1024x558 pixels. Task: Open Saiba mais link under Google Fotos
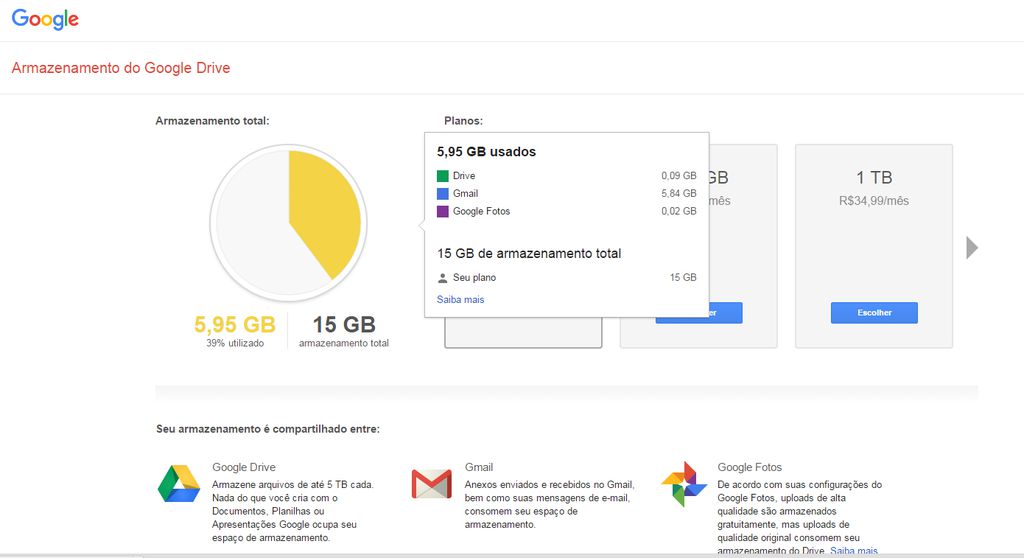pos(854,551)
